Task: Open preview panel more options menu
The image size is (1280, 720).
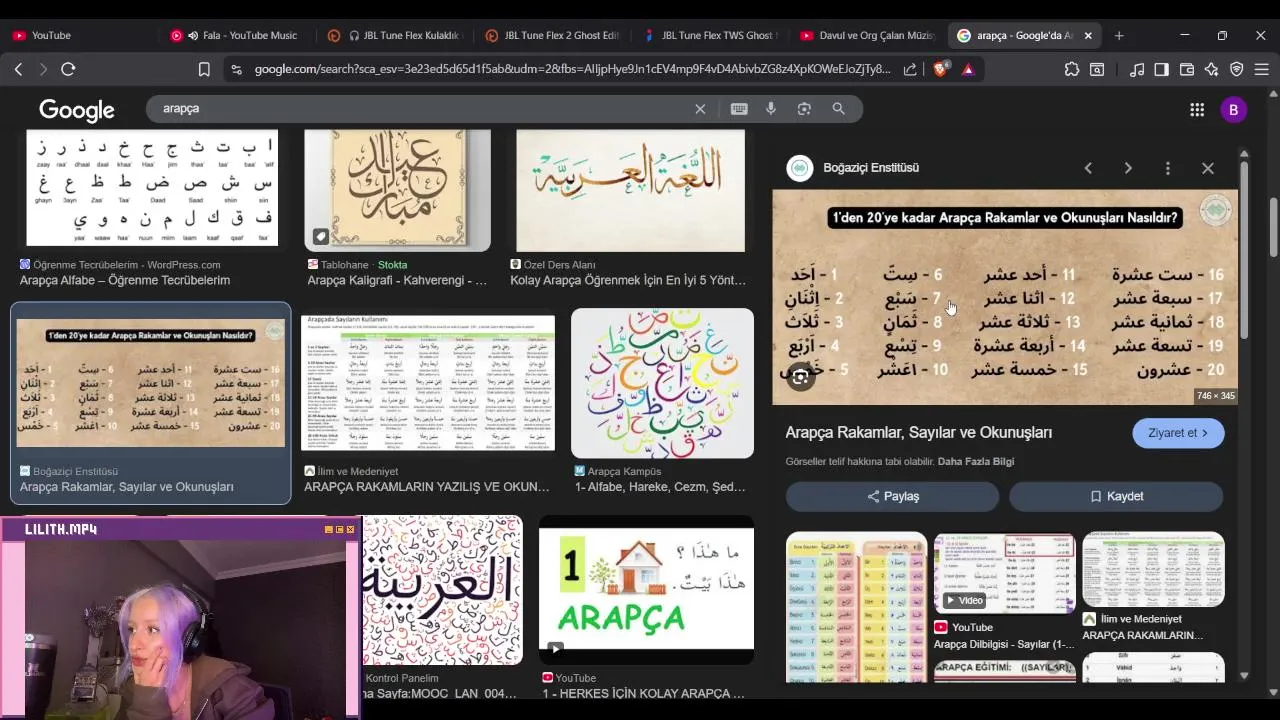Action: 1168,168
